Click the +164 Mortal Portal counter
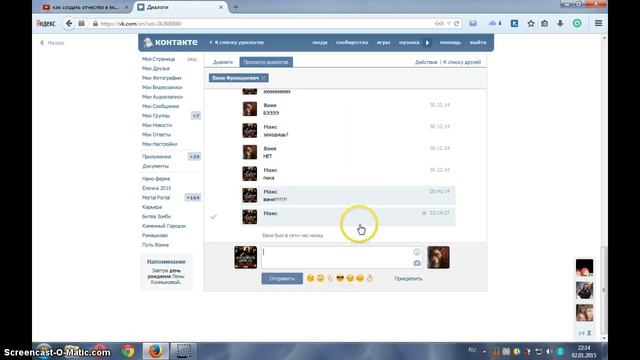The height and width of the screenshot is (360, 640). (193, 198)
